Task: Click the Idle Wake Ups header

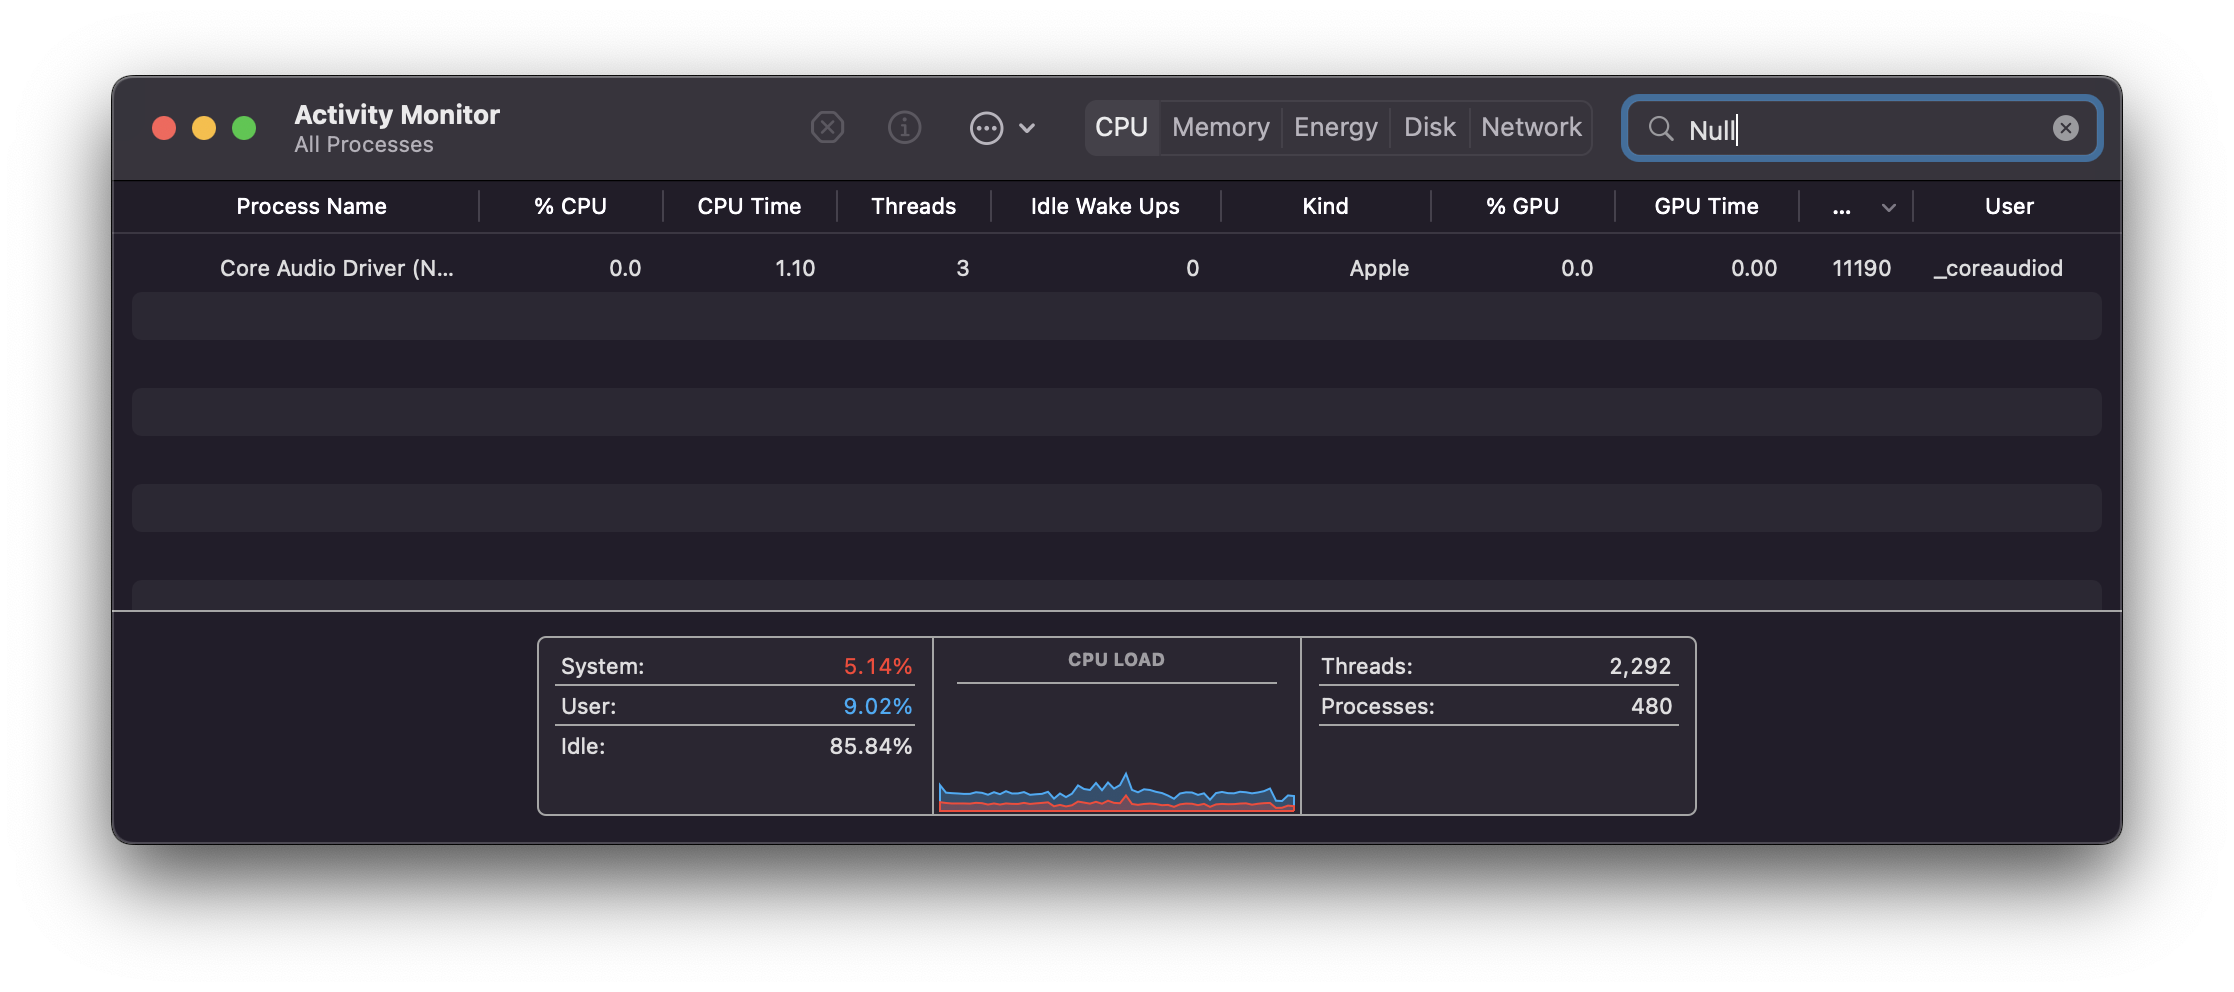Action: click(1105, 207)
